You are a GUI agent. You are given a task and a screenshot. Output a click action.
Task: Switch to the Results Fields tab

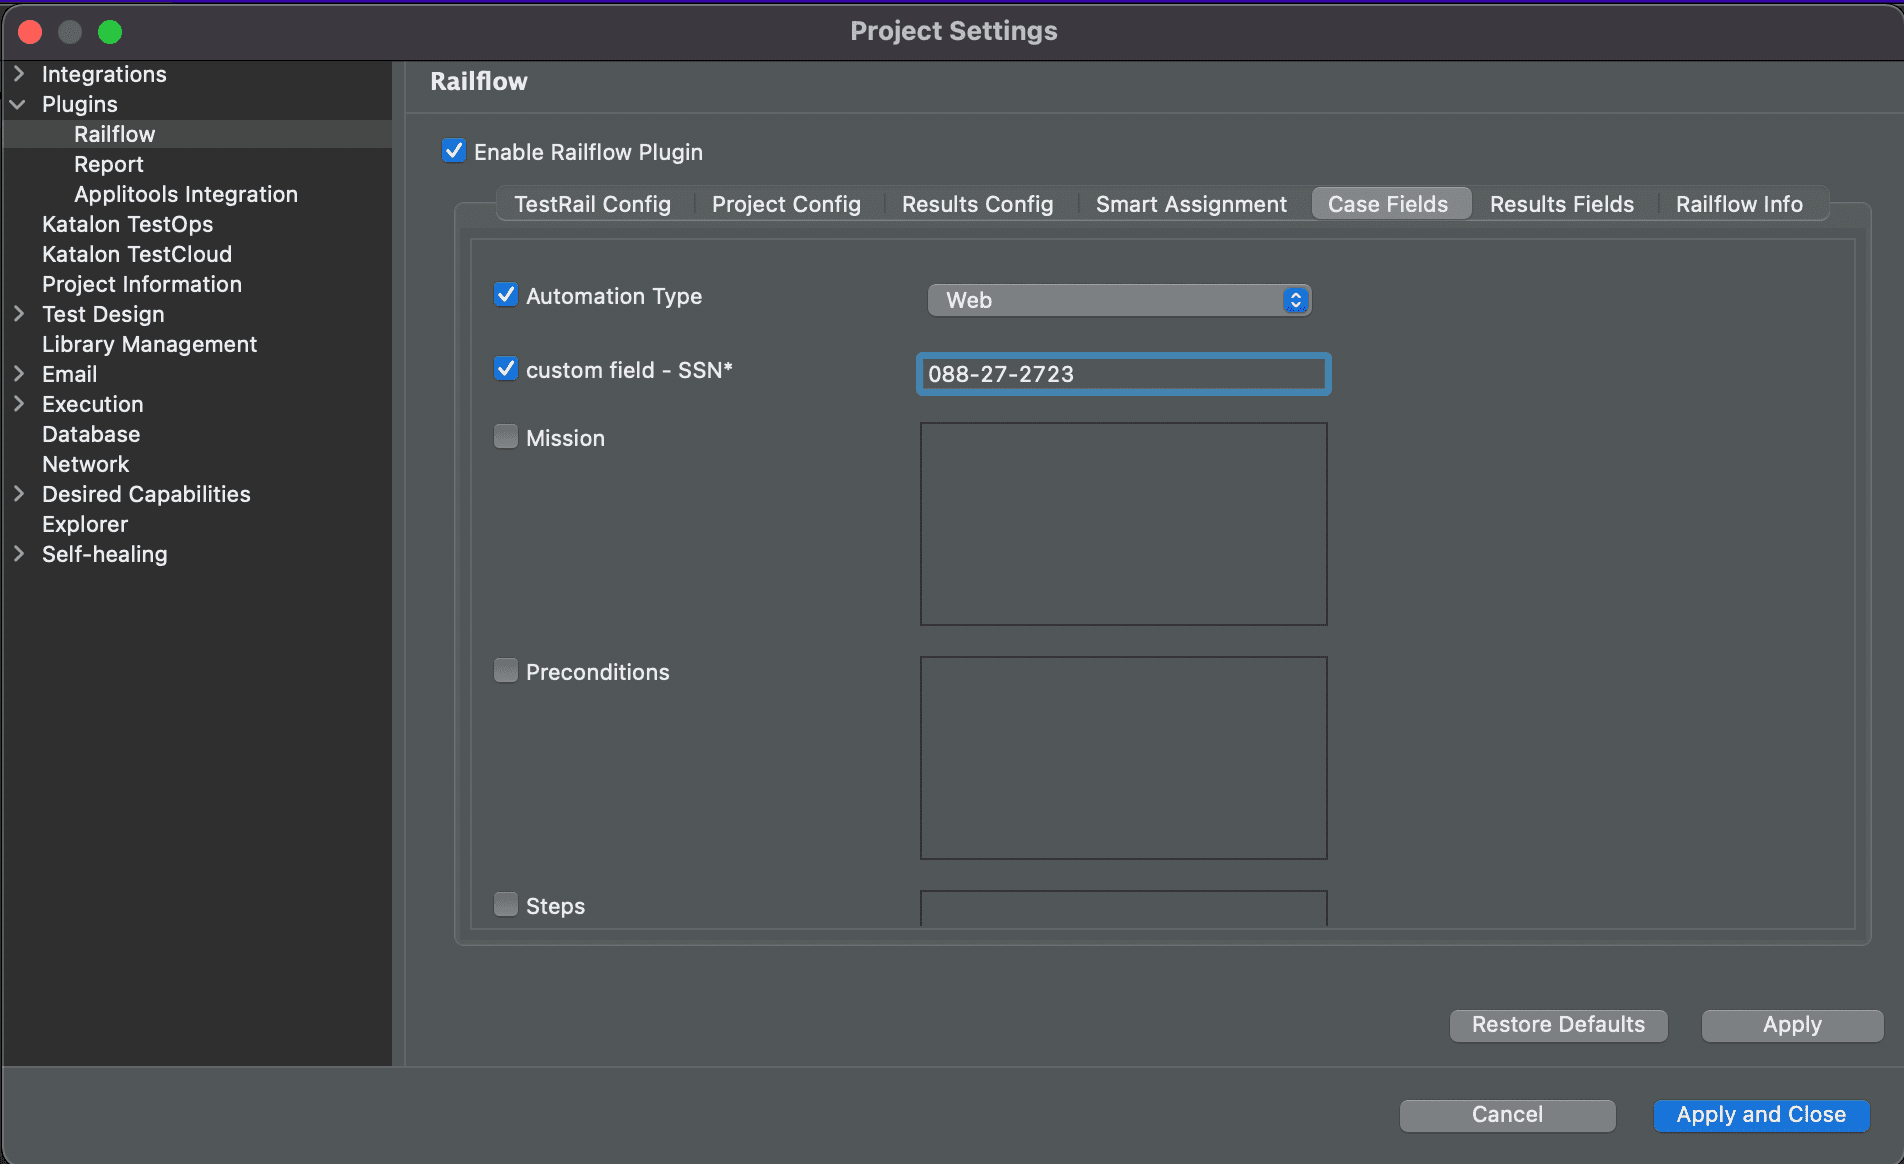click(1561, 204)
